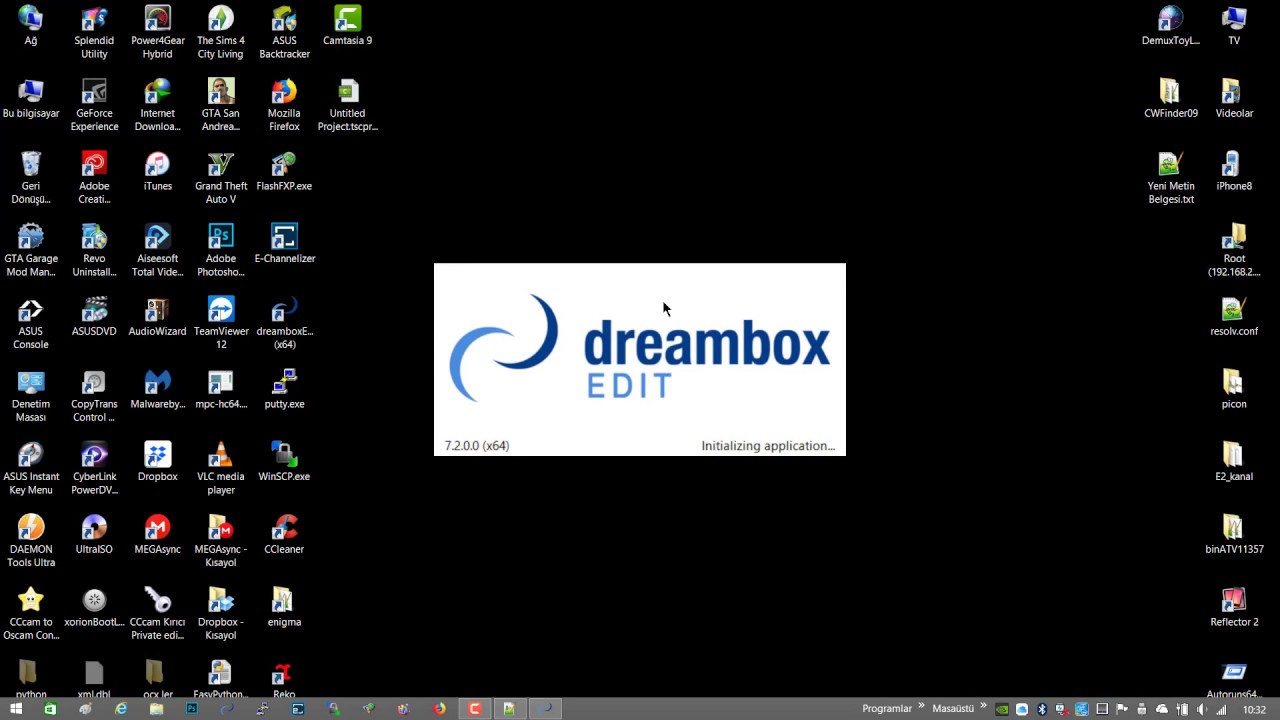Open Power4Gear Hybrid shortcut
Image resolution: width=1280 pixels, height=720 pixels.
(157, 32)
